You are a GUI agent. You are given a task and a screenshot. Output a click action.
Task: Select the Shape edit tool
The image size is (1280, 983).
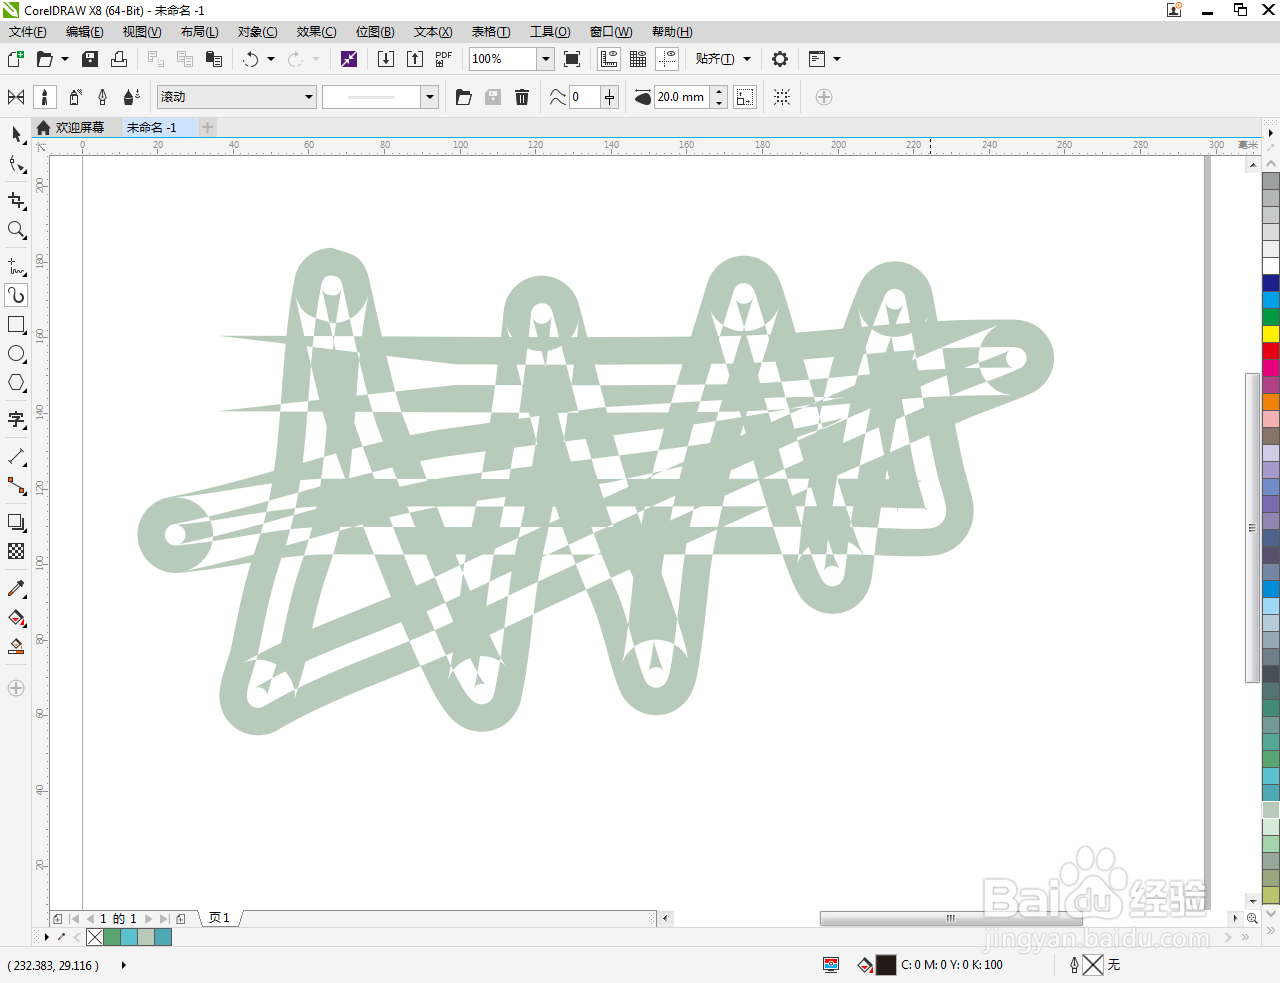click(16, 165)
